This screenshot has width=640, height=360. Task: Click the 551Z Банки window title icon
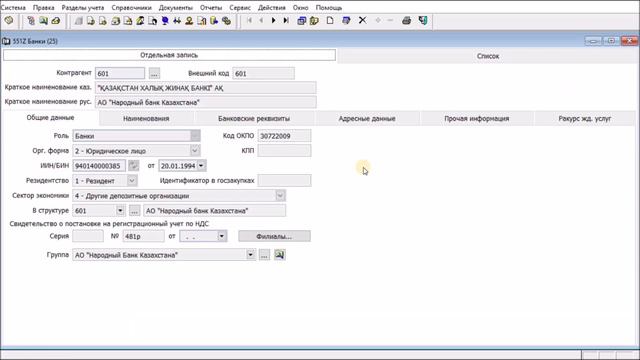[6, 41]
